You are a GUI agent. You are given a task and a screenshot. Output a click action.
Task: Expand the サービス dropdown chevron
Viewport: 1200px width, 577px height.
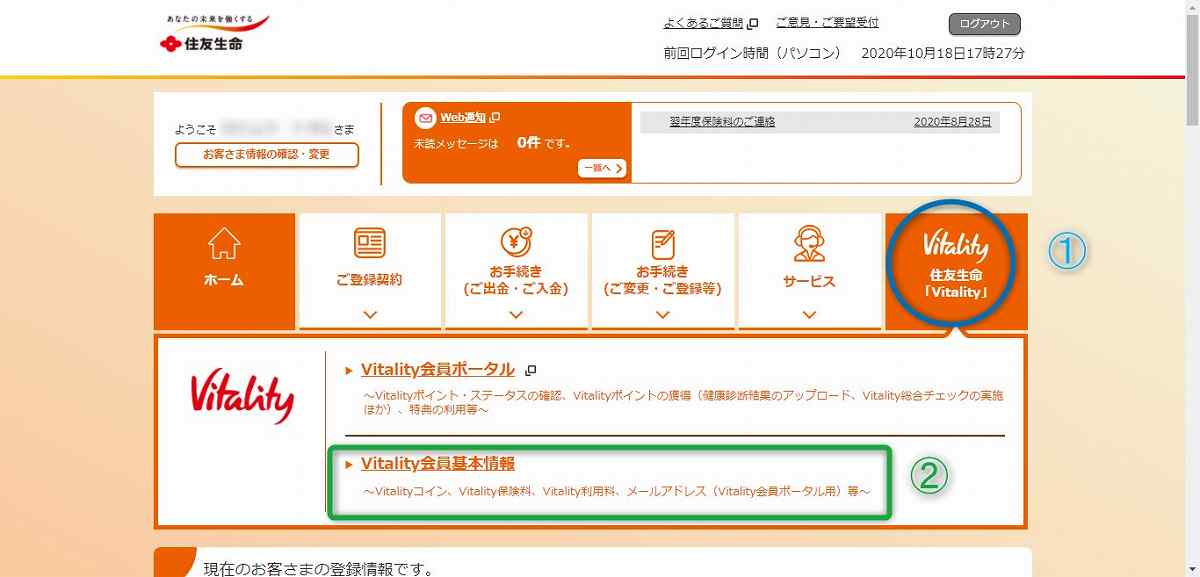coord(809,311)
